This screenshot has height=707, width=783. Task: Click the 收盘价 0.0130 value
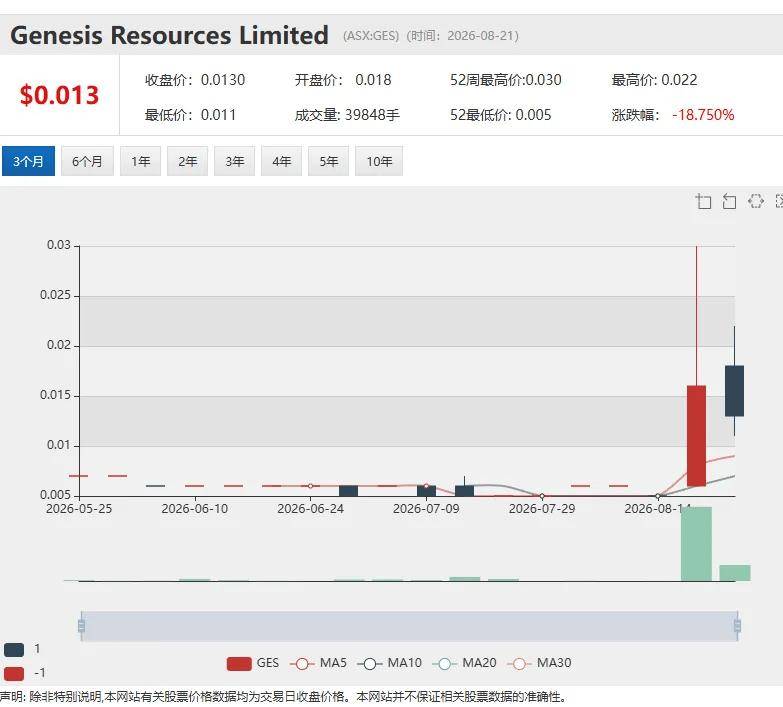[x=195, y=80]
